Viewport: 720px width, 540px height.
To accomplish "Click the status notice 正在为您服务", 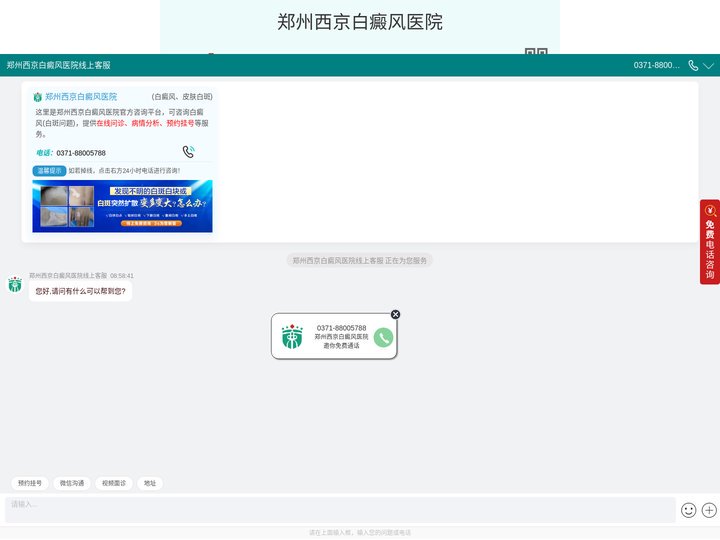I will [x=360, y=260].
